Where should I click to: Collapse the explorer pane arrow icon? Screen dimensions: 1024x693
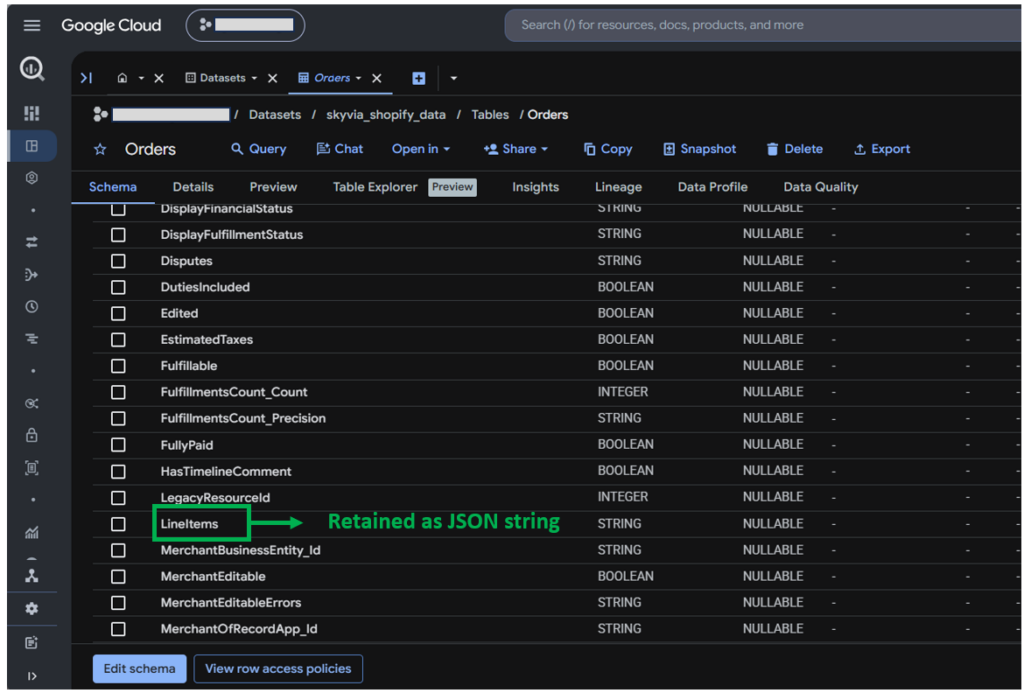tap(86, 78)
